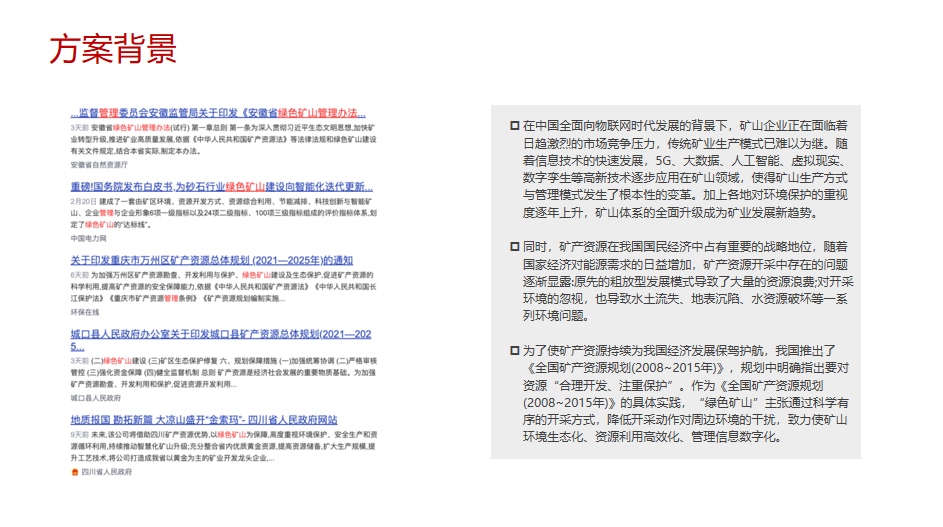Image resolution: width=943 pixels, height=527 pixels.
Task: Click the 中国电力网 source label
Action: pos(90,239)
